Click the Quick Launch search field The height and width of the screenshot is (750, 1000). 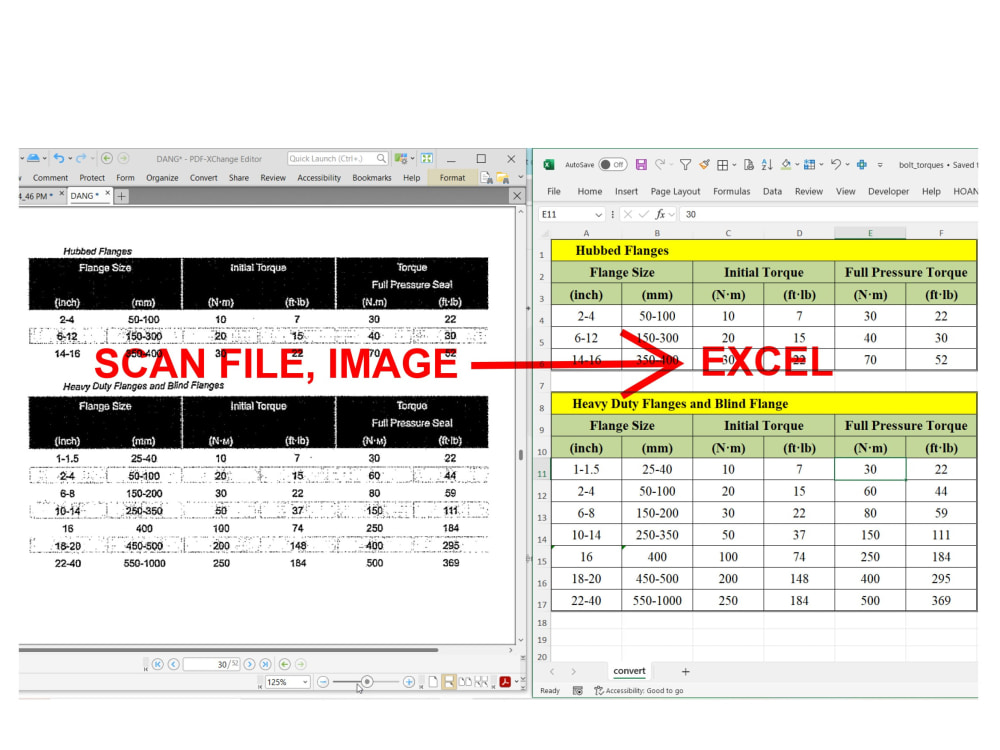[337, 158]
